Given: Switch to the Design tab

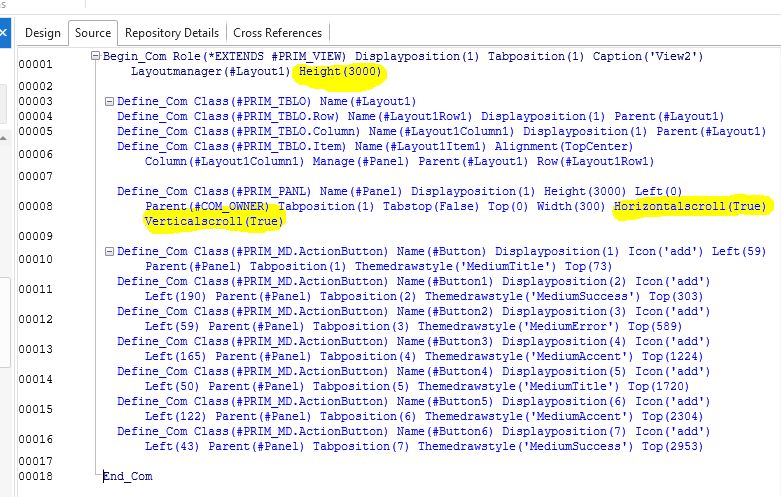Looking at the screenshot, I should pos(43,33).
